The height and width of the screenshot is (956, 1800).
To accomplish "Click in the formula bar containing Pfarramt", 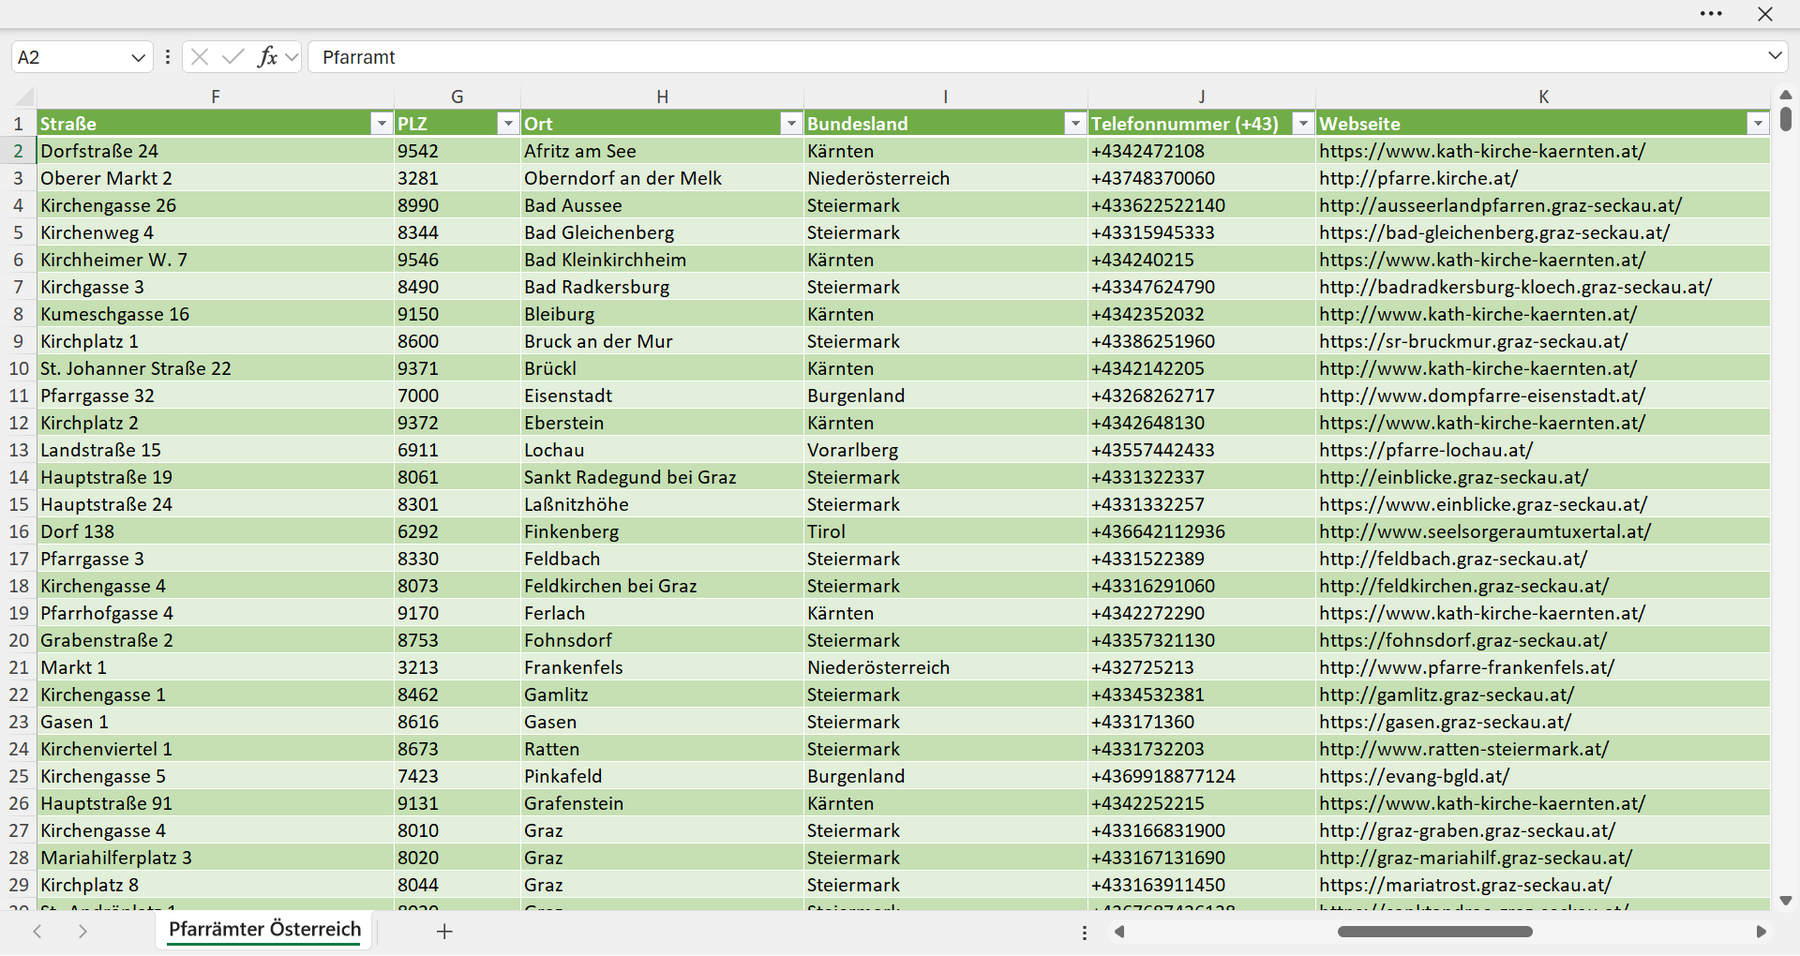I will tap(1035, 57).
